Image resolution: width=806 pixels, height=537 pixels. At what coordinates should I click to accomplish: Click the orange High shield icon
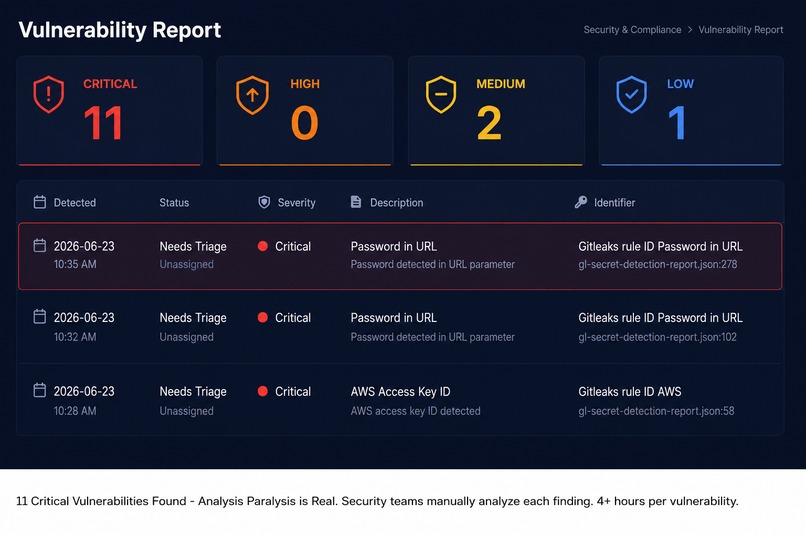tap(252, 95)
